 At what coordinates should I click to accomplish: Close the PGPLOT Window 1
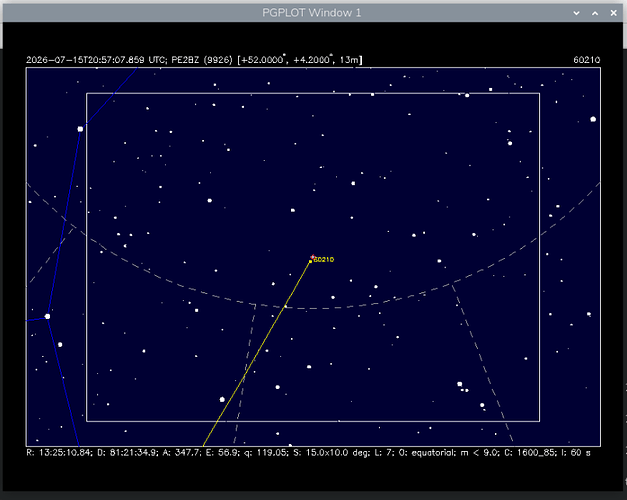[613, 13]
